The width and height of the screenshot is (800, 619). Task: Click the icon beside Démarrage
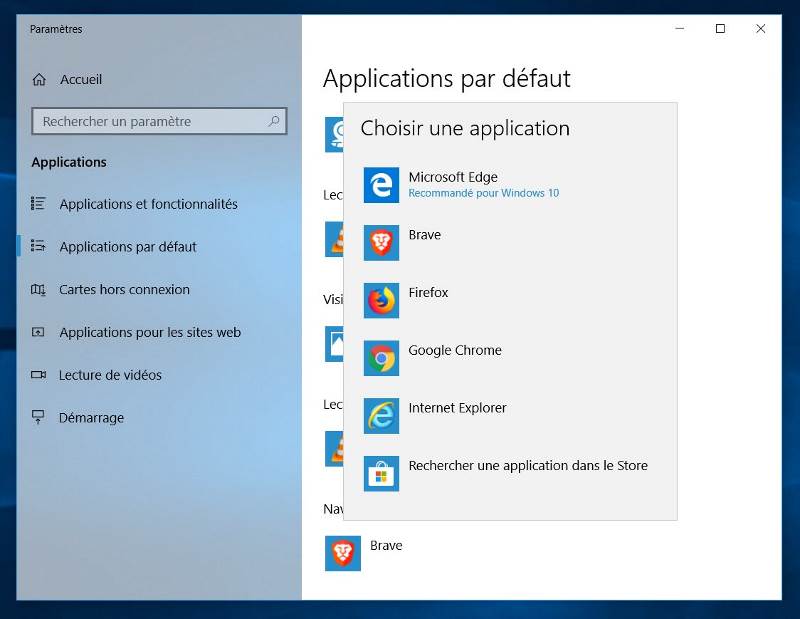(38, 417)
